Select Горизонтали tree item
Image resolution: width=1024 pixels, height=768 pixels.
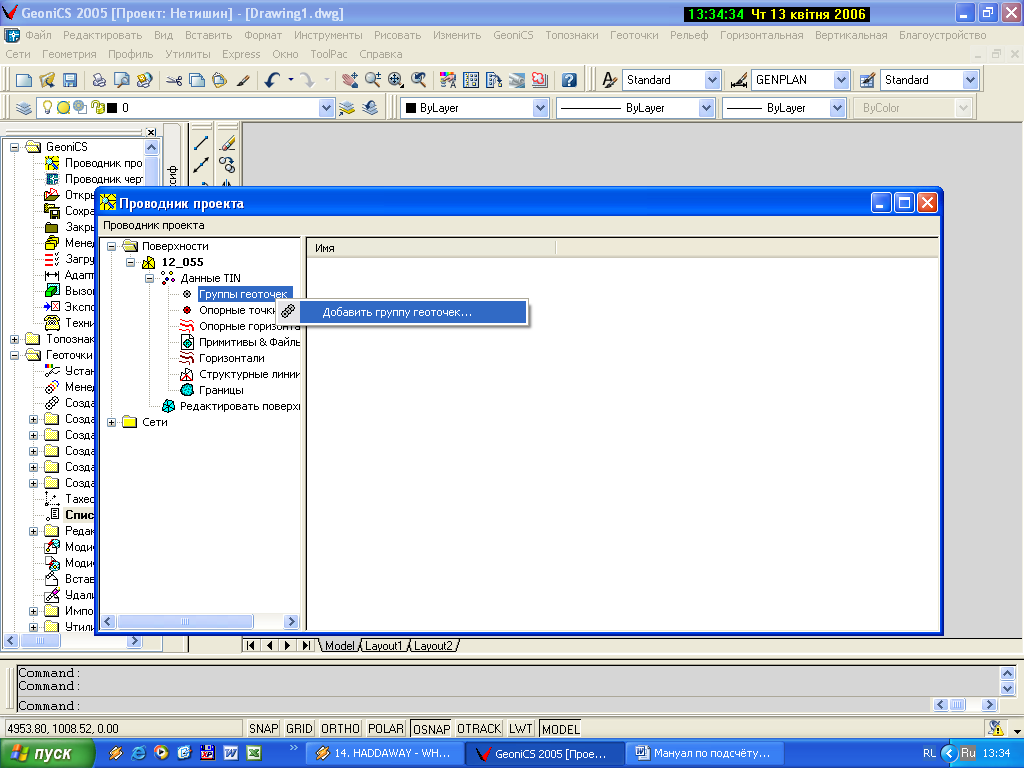click(x=231, y=358)
